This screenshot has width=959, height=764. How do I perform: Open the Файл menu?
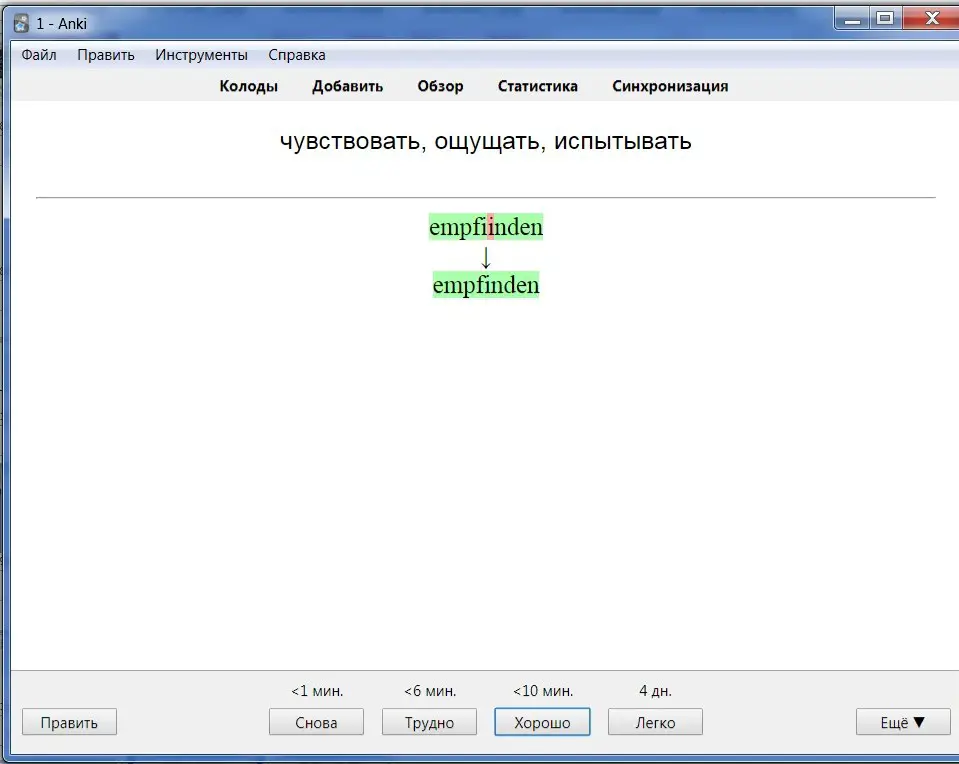point(39,55)
